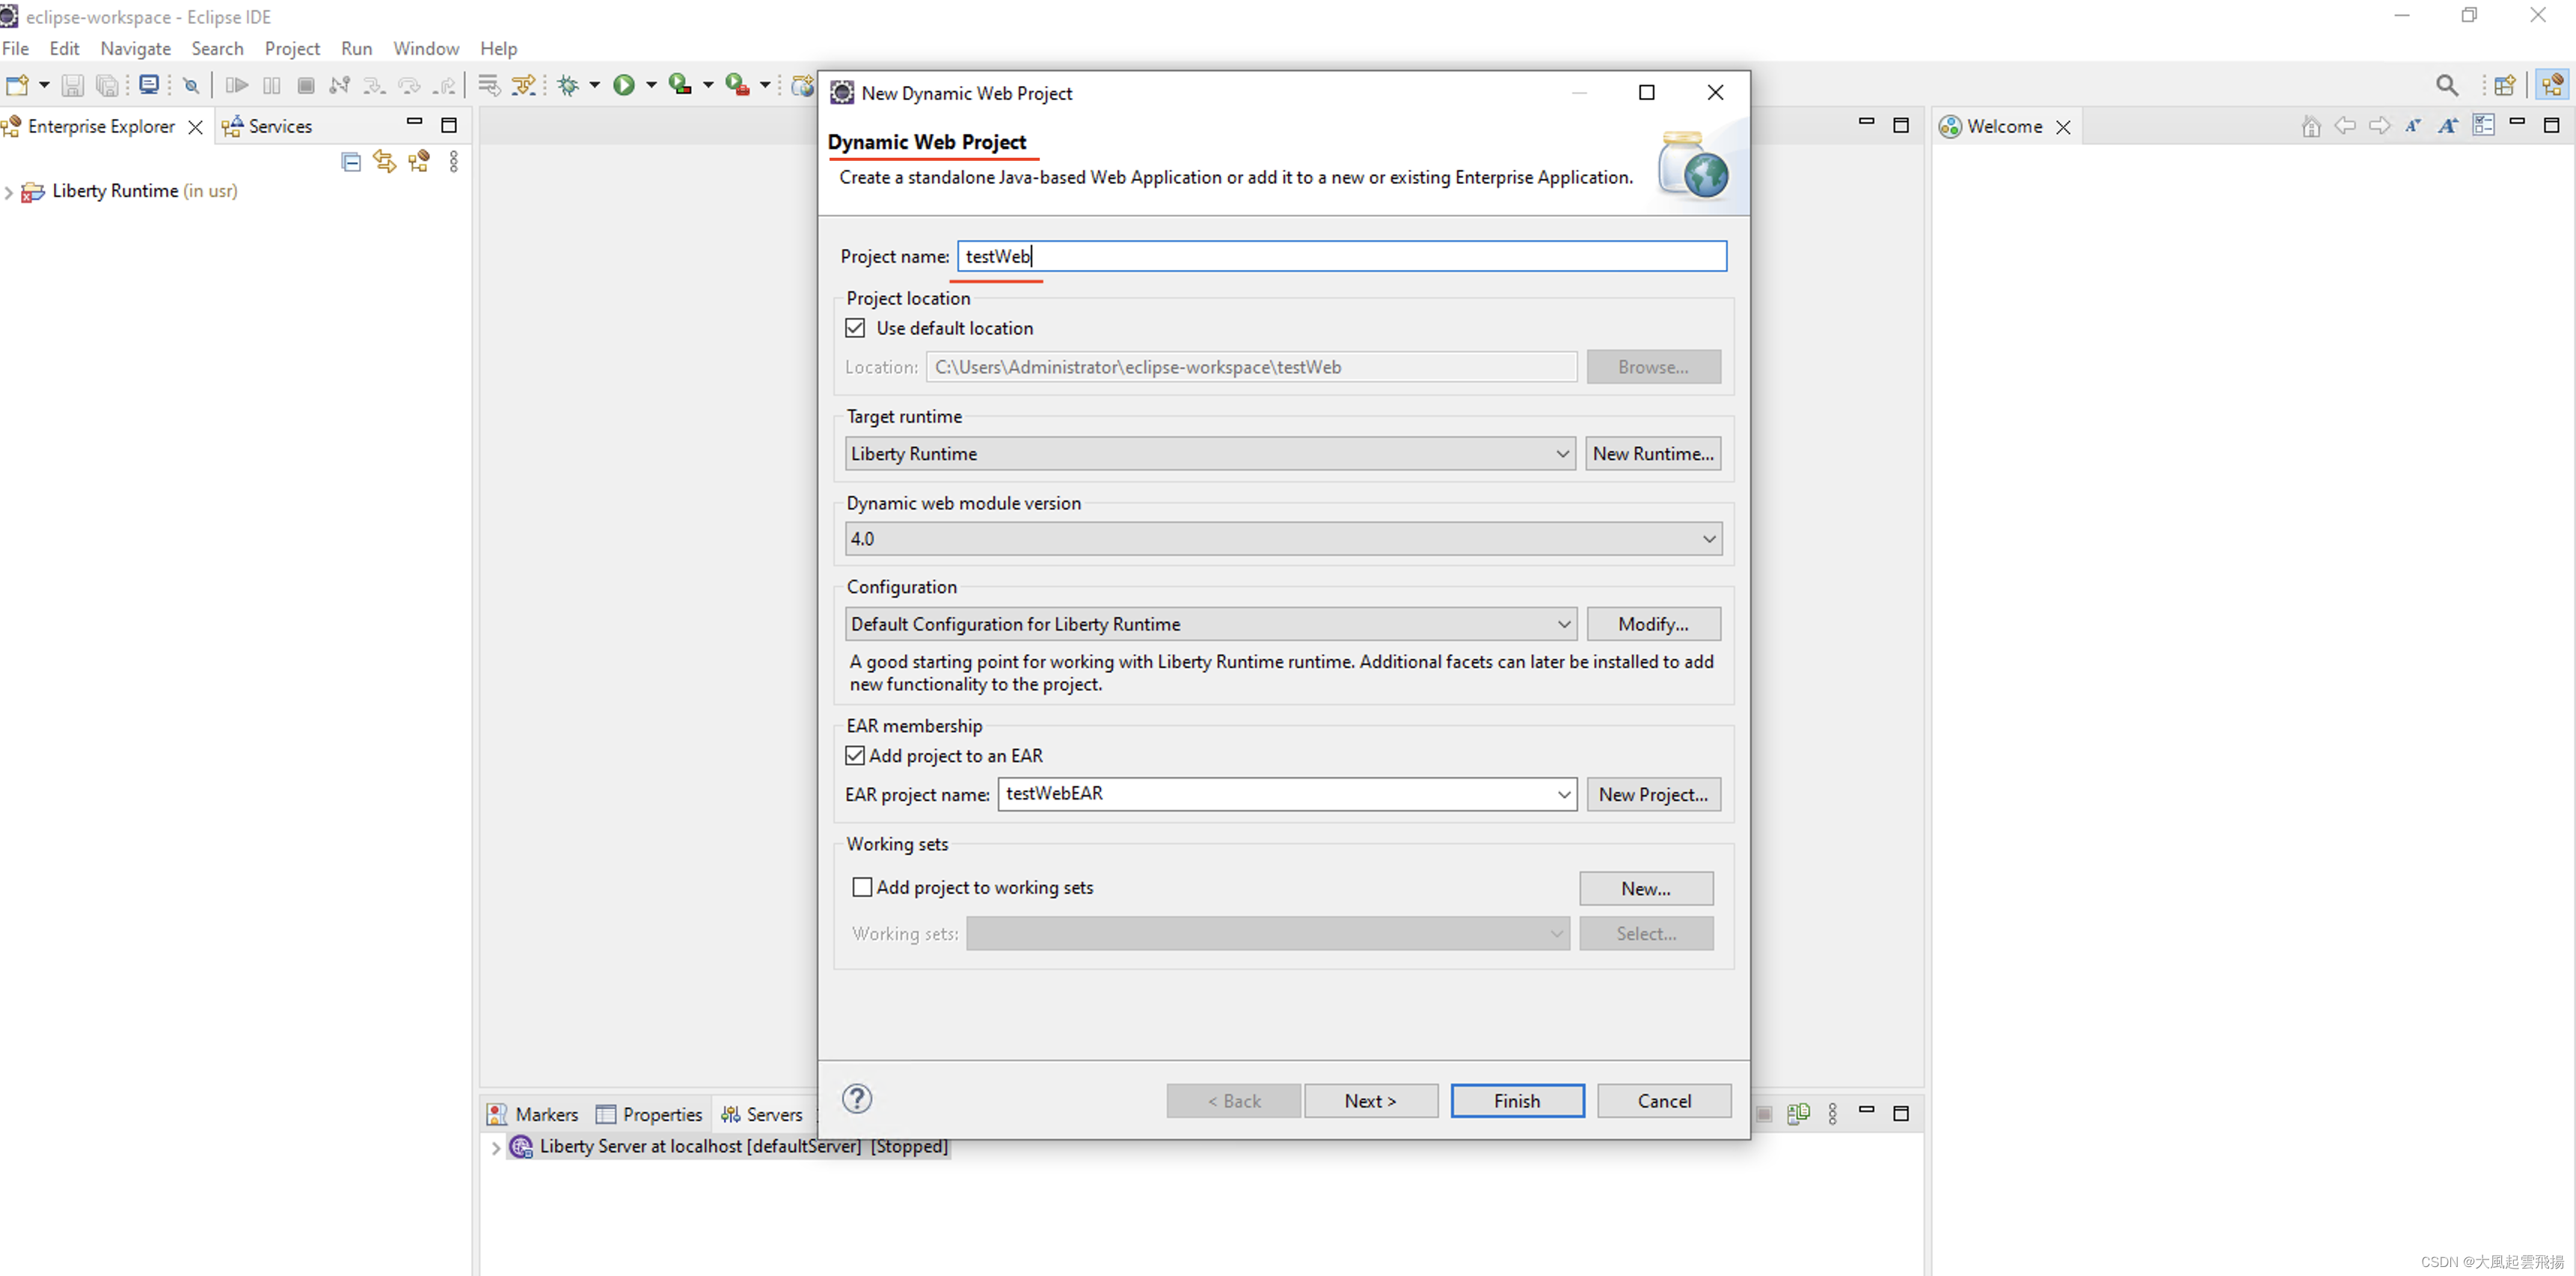Viewport: 2576px width, 1276px height.
Task: Click the Finish button
Action: pyautogui.click(x=1516, y=1100)
